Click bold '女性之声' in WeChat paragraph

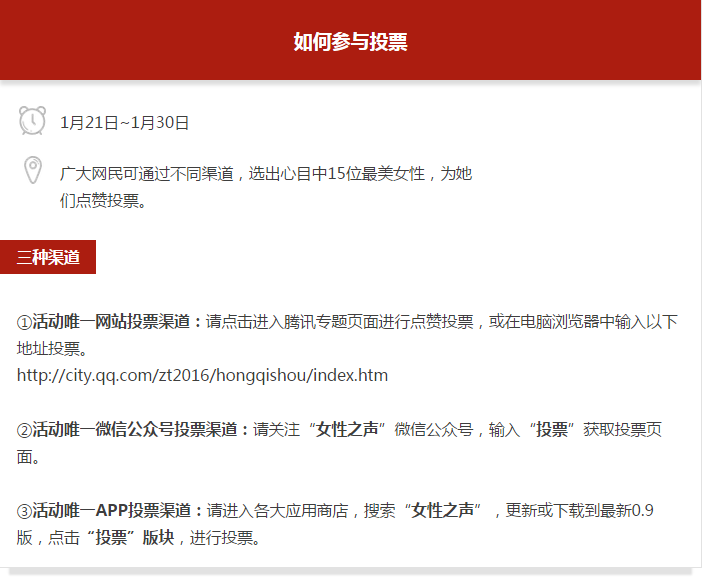tap(347, 429)
